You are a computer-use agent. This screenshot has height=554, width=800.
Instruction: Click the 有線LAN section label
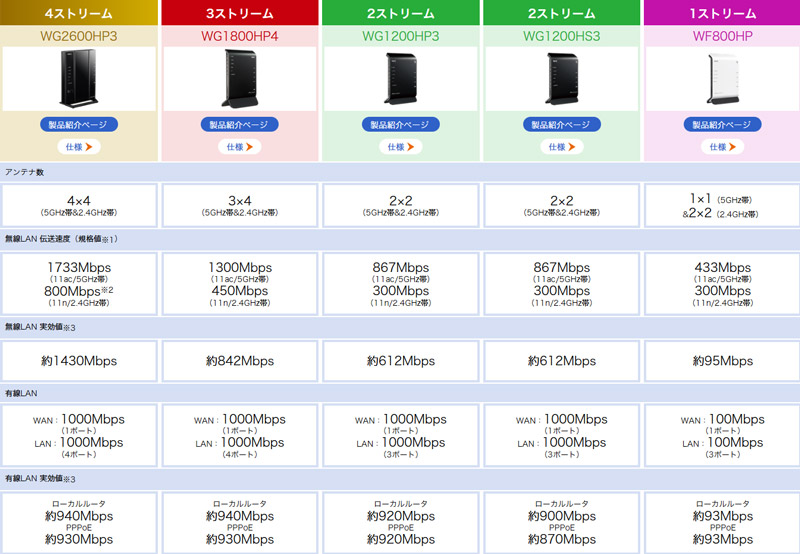click(21, 393)
